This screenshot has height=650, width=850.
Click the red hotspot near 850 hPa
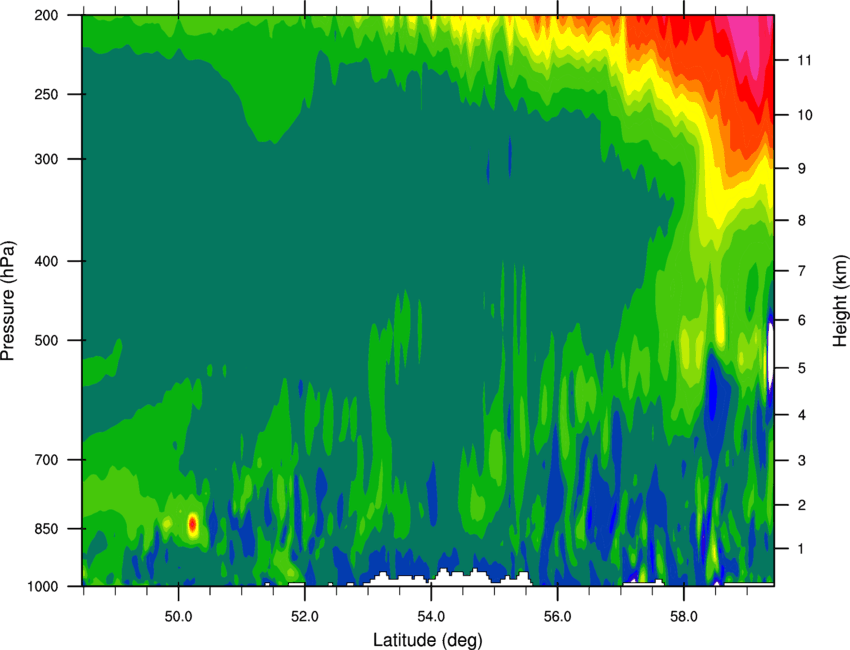(x=192, y=524)
